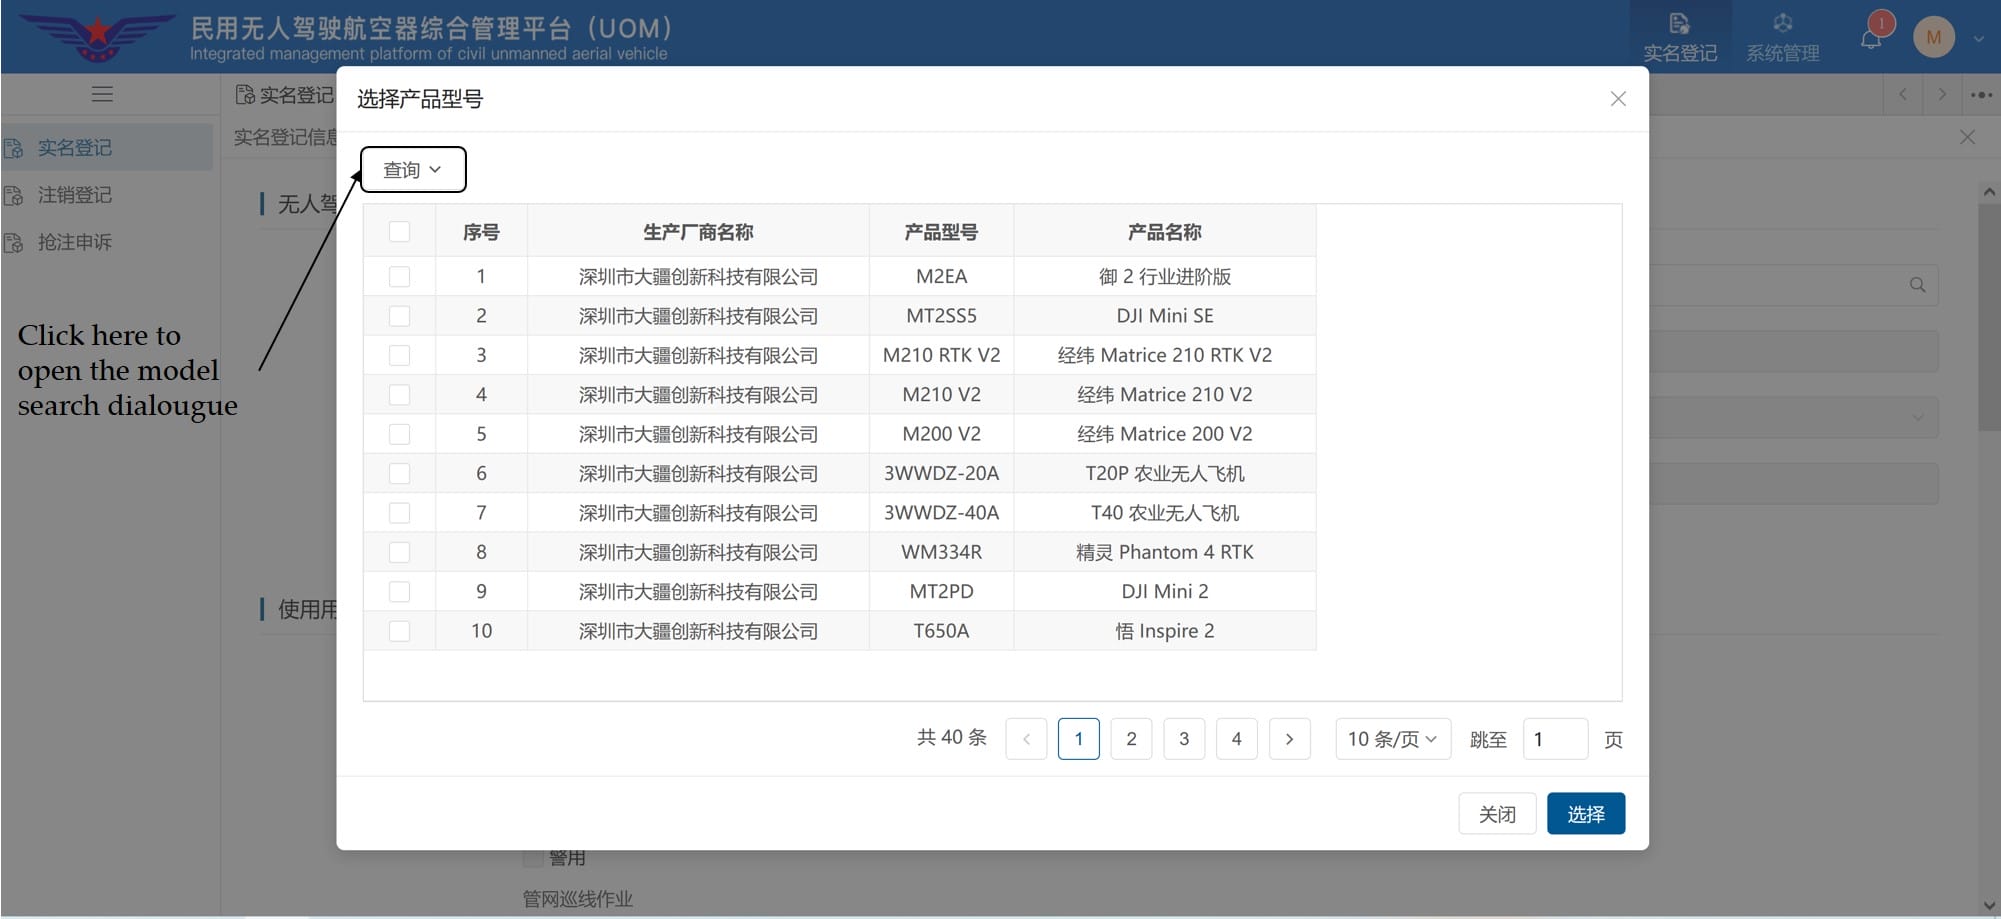
Task: Toggle the 警用 checkbox in background form
Action: tap(533, 857)
